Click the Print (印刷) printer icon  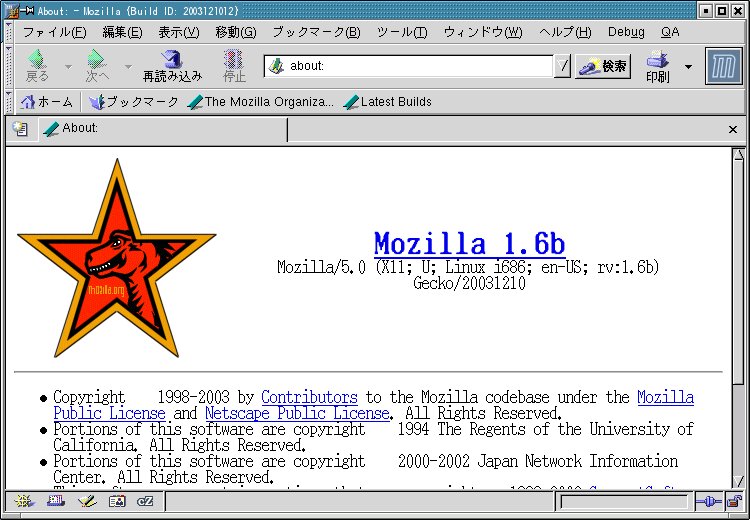658,60
